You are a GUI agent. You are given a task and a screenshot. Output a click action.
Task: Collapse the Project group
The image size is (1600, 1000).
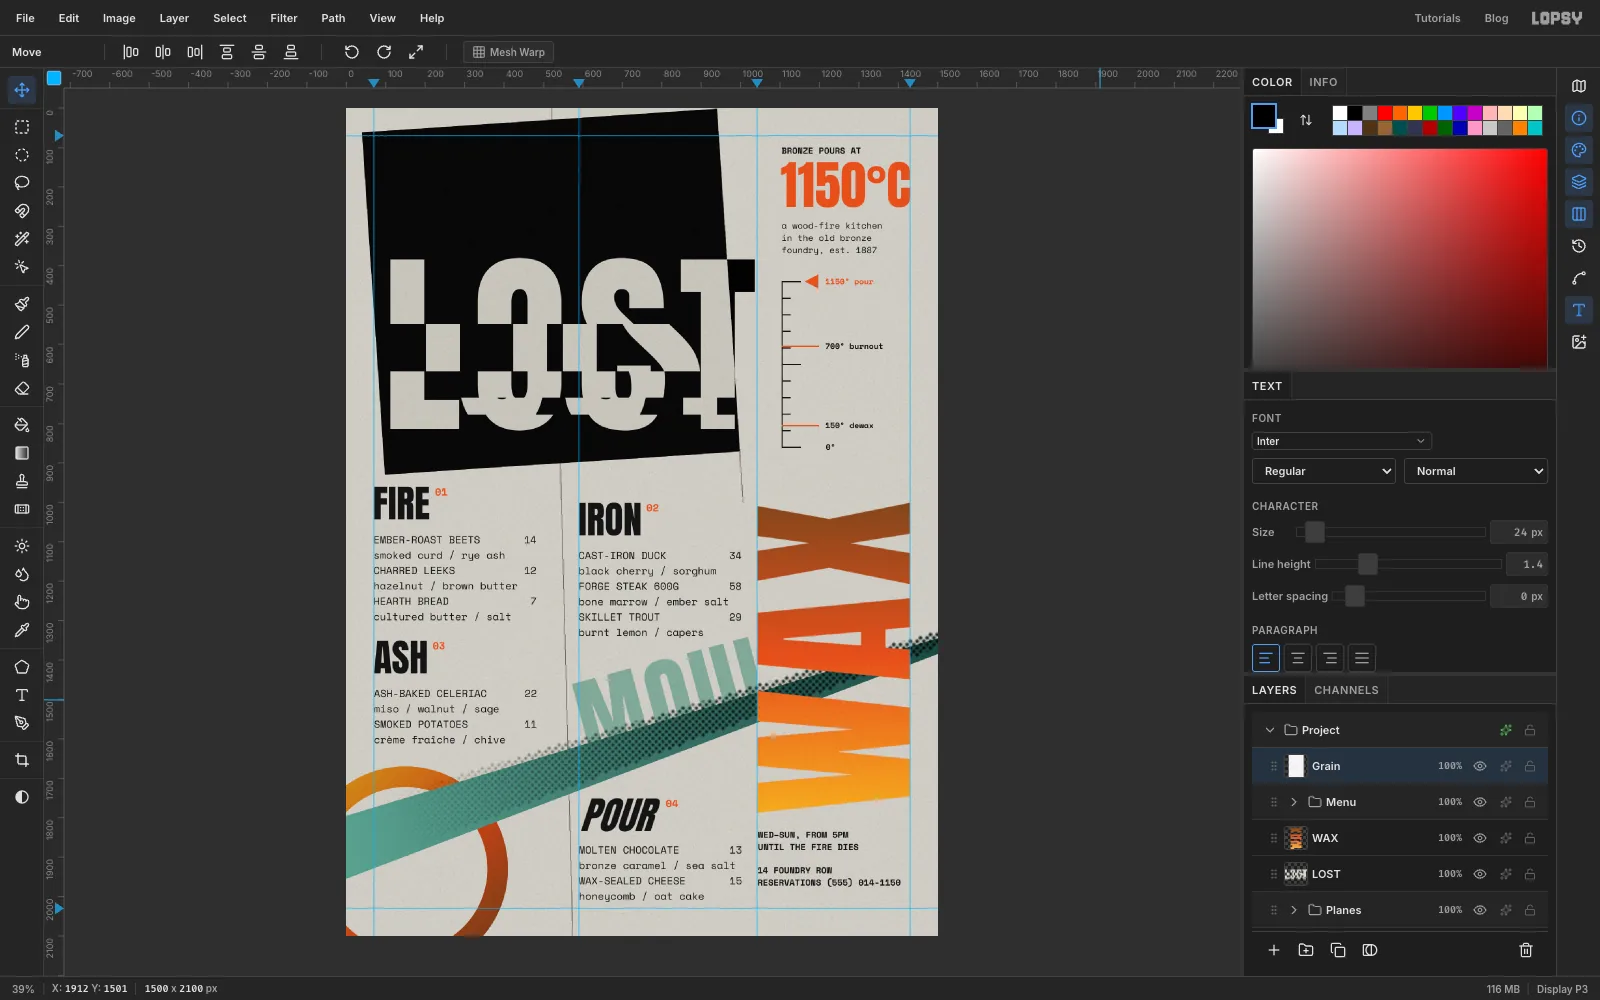click(x=1270, y=730)
